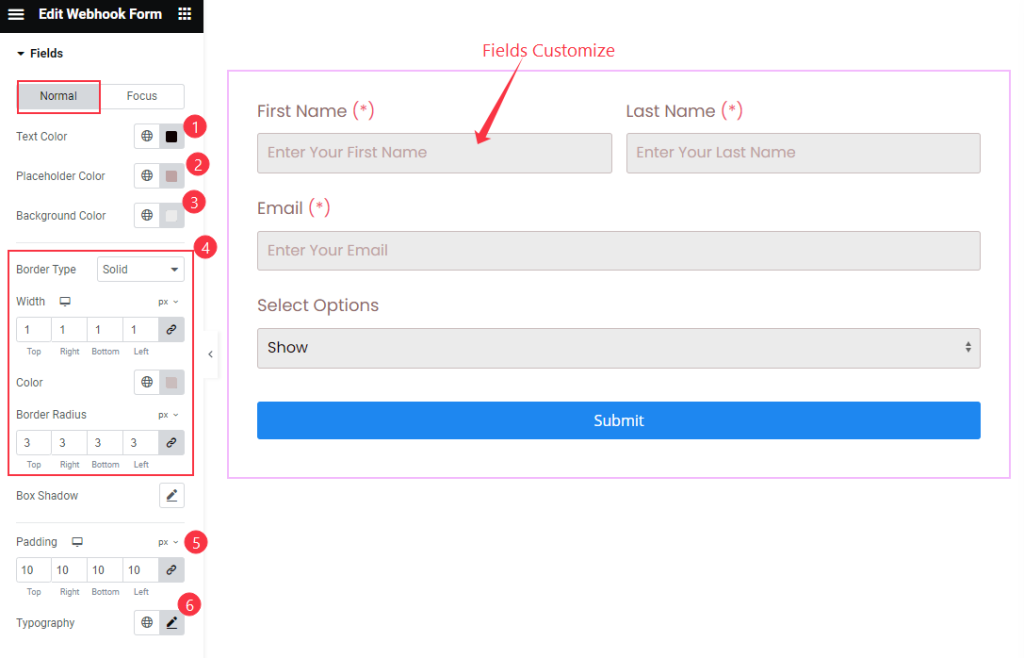Click the Enter Your Email field

(x=618, y=251)
